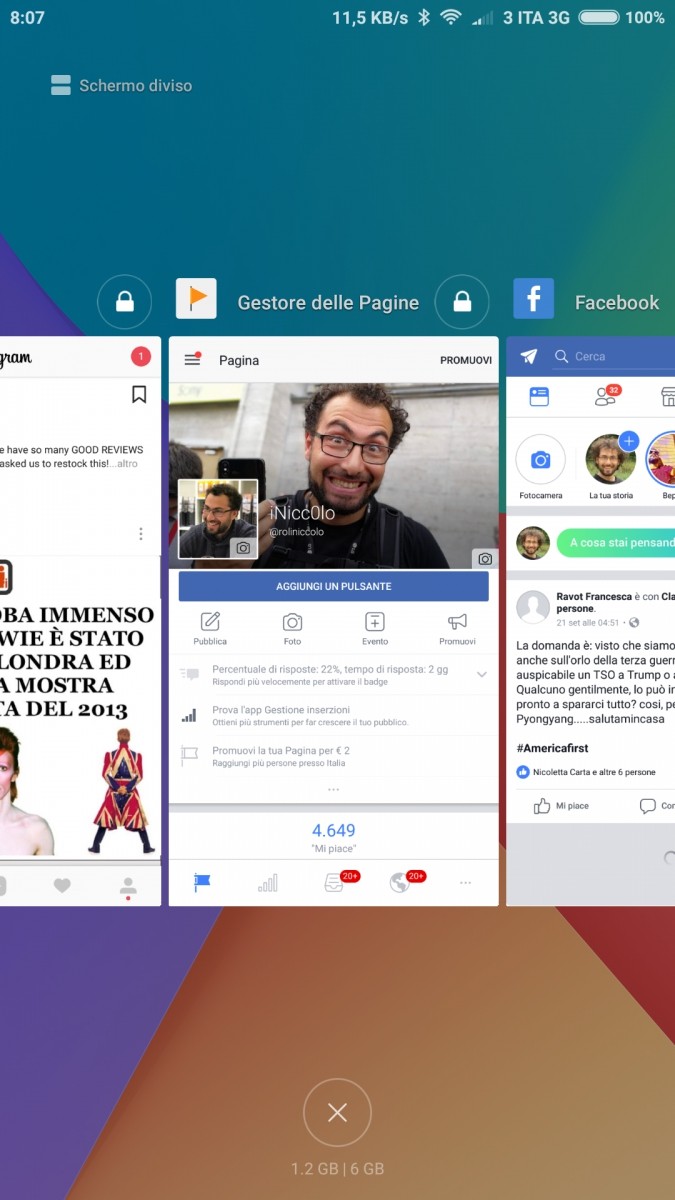Tap the 1.2 GB | 6 GB memory text
Screen dimensions: 675x1200
[x=337, y=1168]
